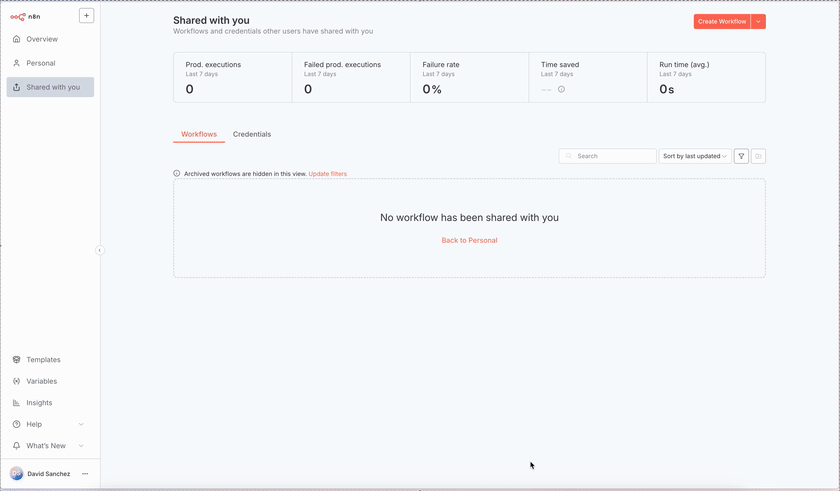Screen dimensions: 840x491
Task: Click the add folder icon button
Action: pos(758,156)
